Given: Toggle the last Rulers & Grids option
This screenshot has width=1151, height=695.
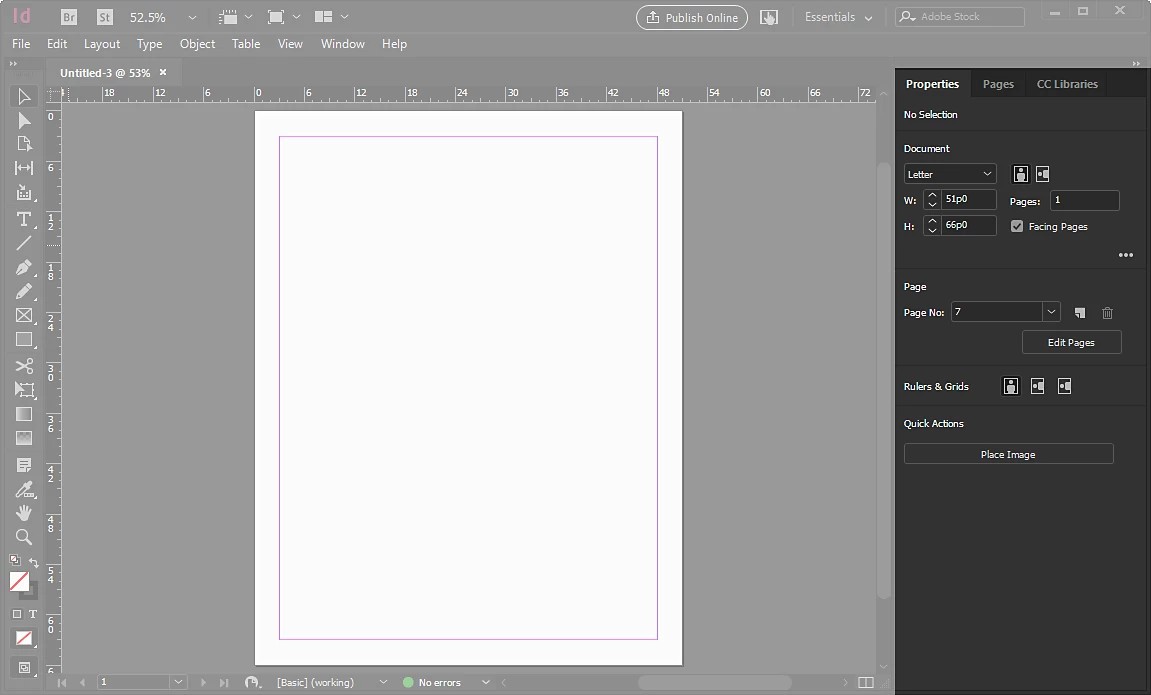Looking at the screenshot, I should pyautogui.click(x=1064, y=386).
